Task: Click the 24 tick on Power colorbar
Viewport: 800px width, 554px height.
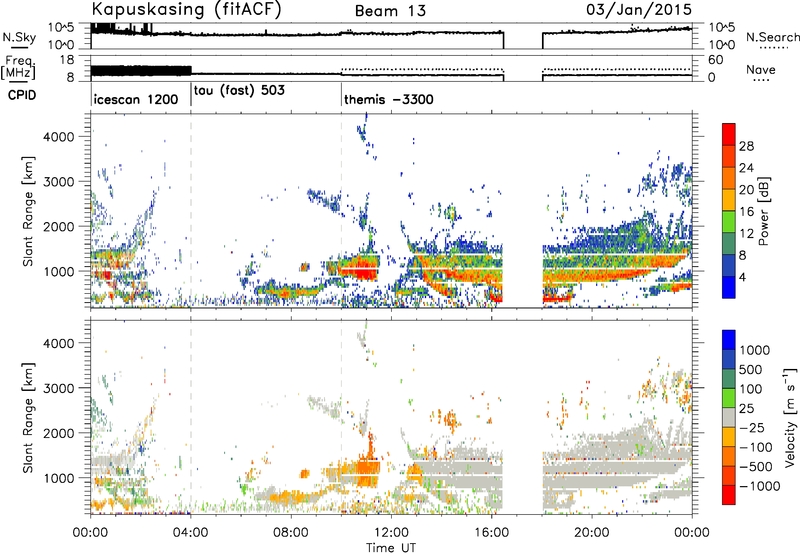Action: 746,168
